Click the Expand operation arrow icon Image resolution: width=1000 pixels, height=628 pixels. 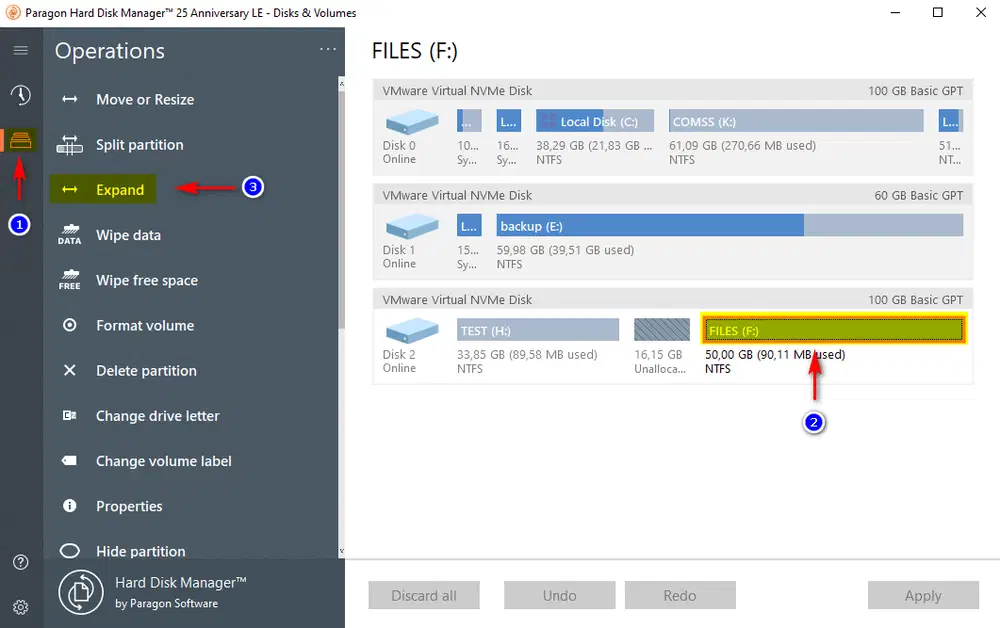pyautogui.click(x=70, y=190)
